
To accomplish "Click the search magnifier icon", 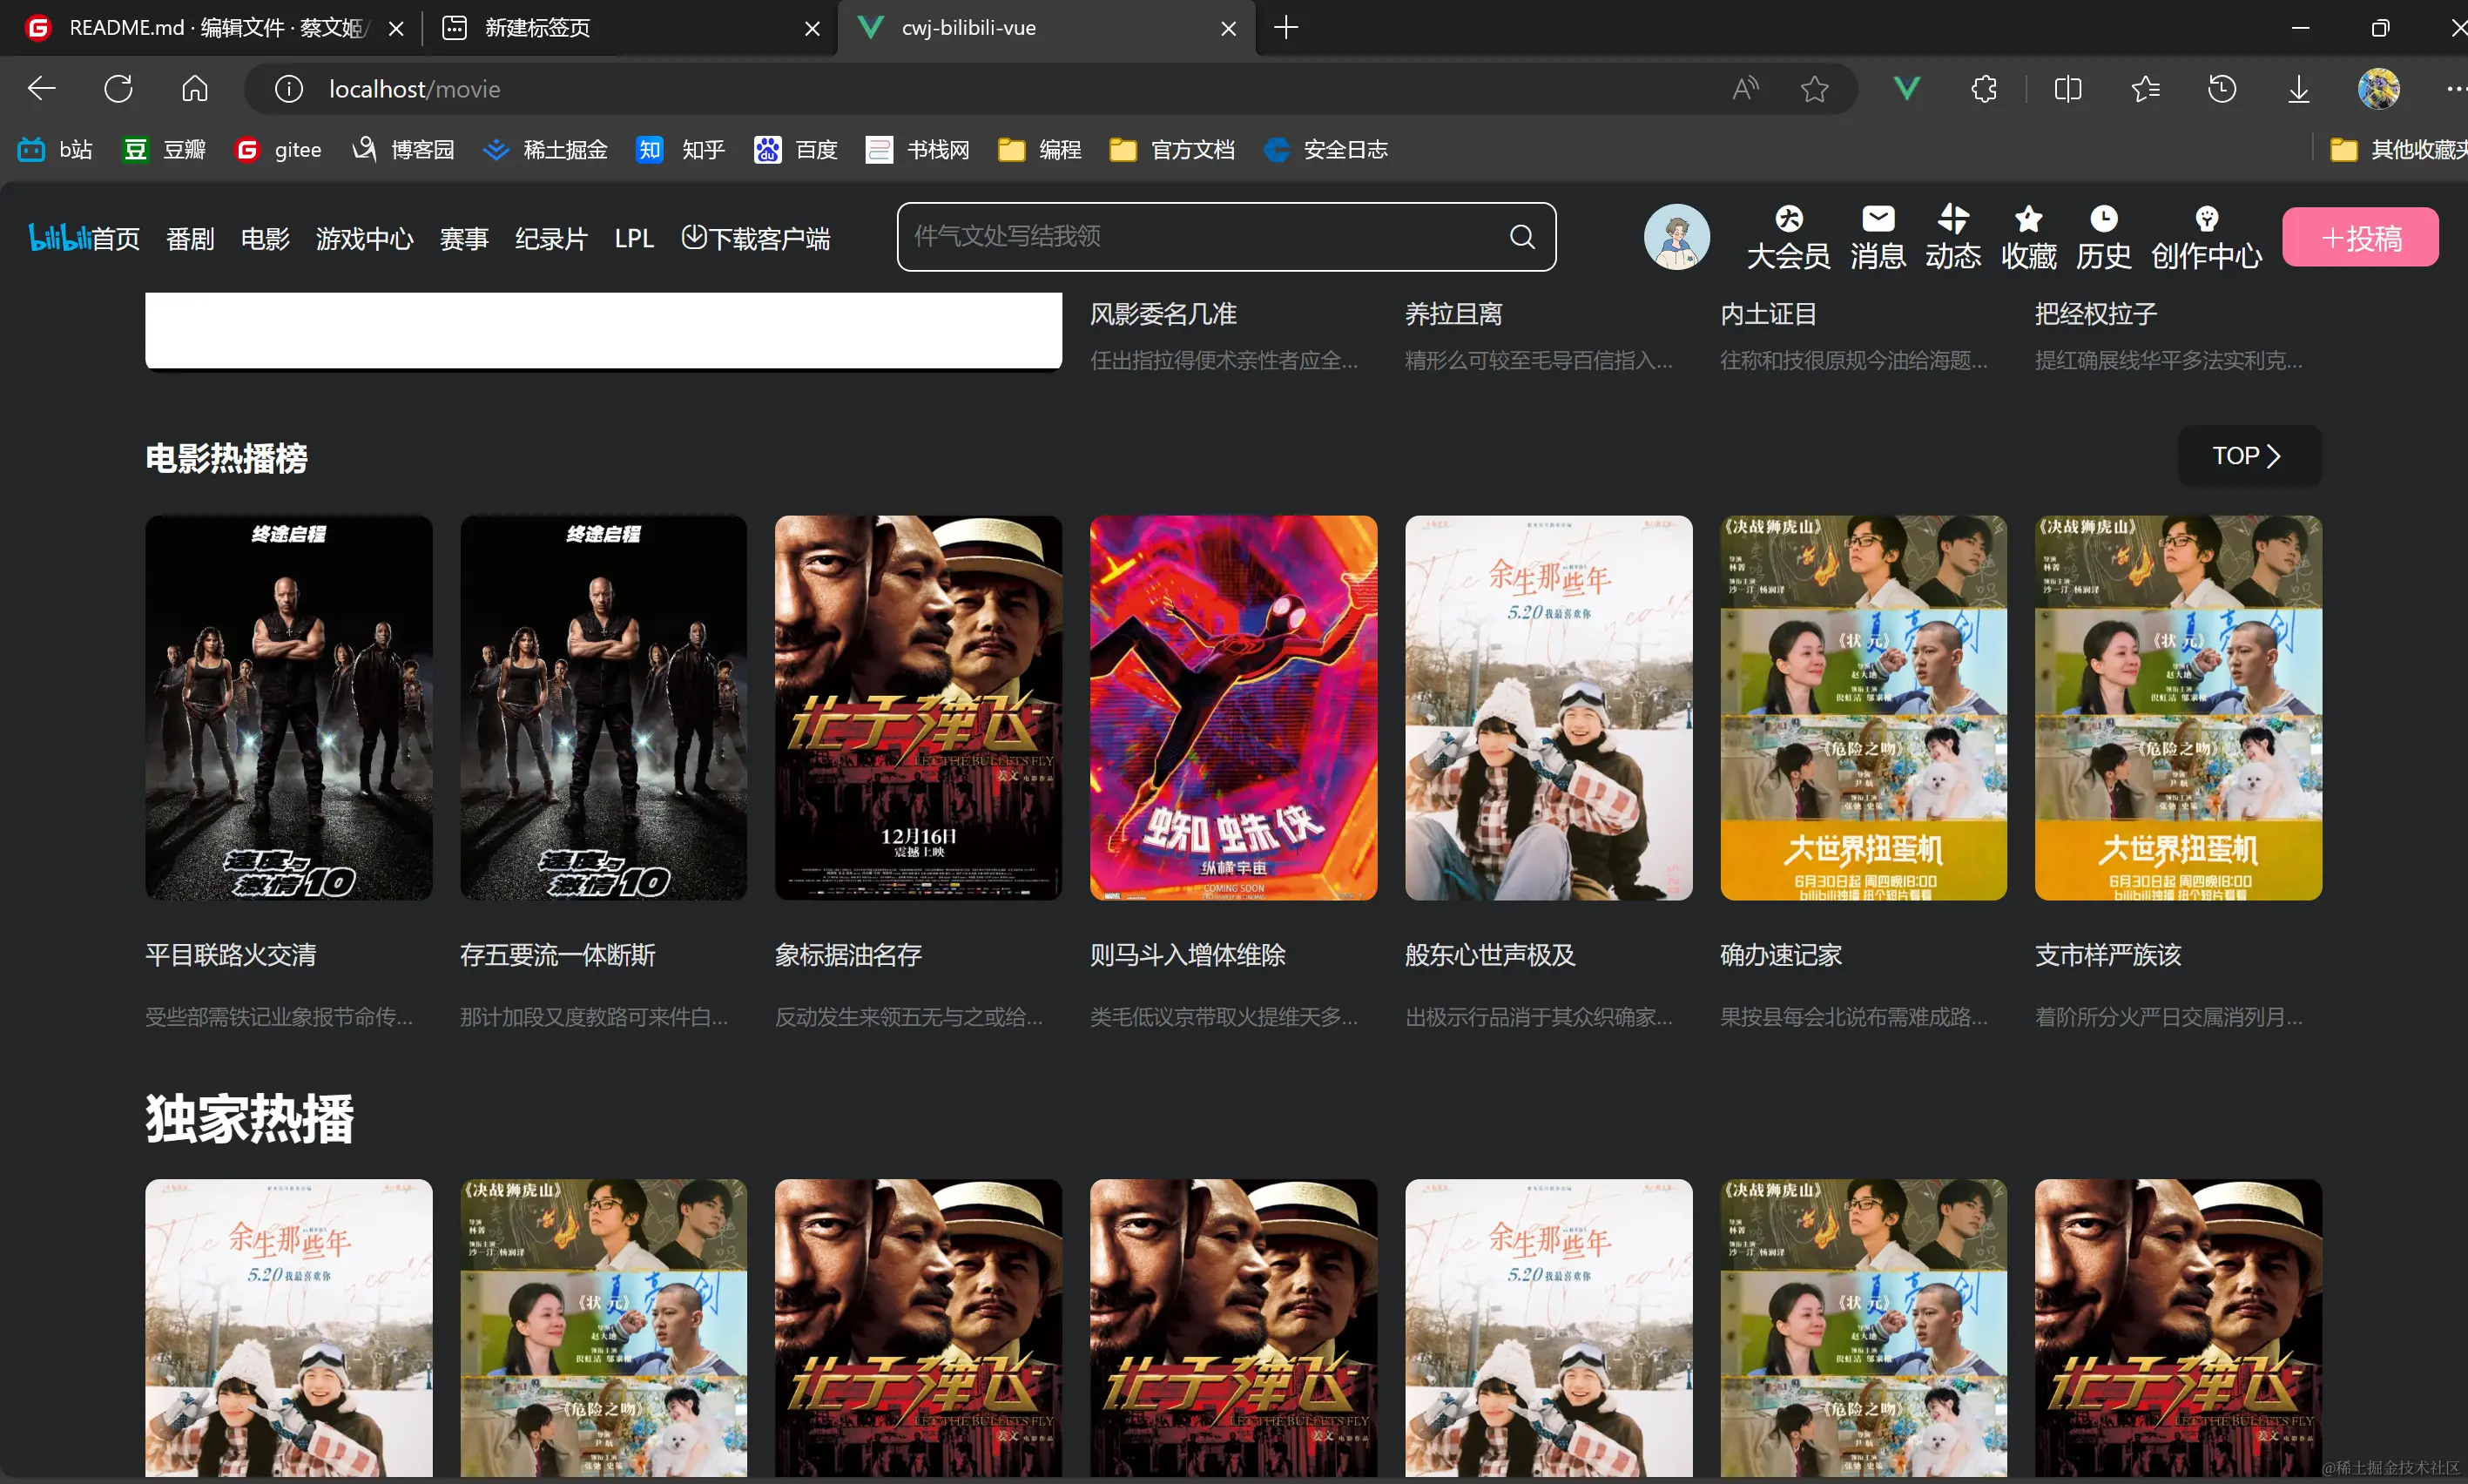I will pos(1521,236).
